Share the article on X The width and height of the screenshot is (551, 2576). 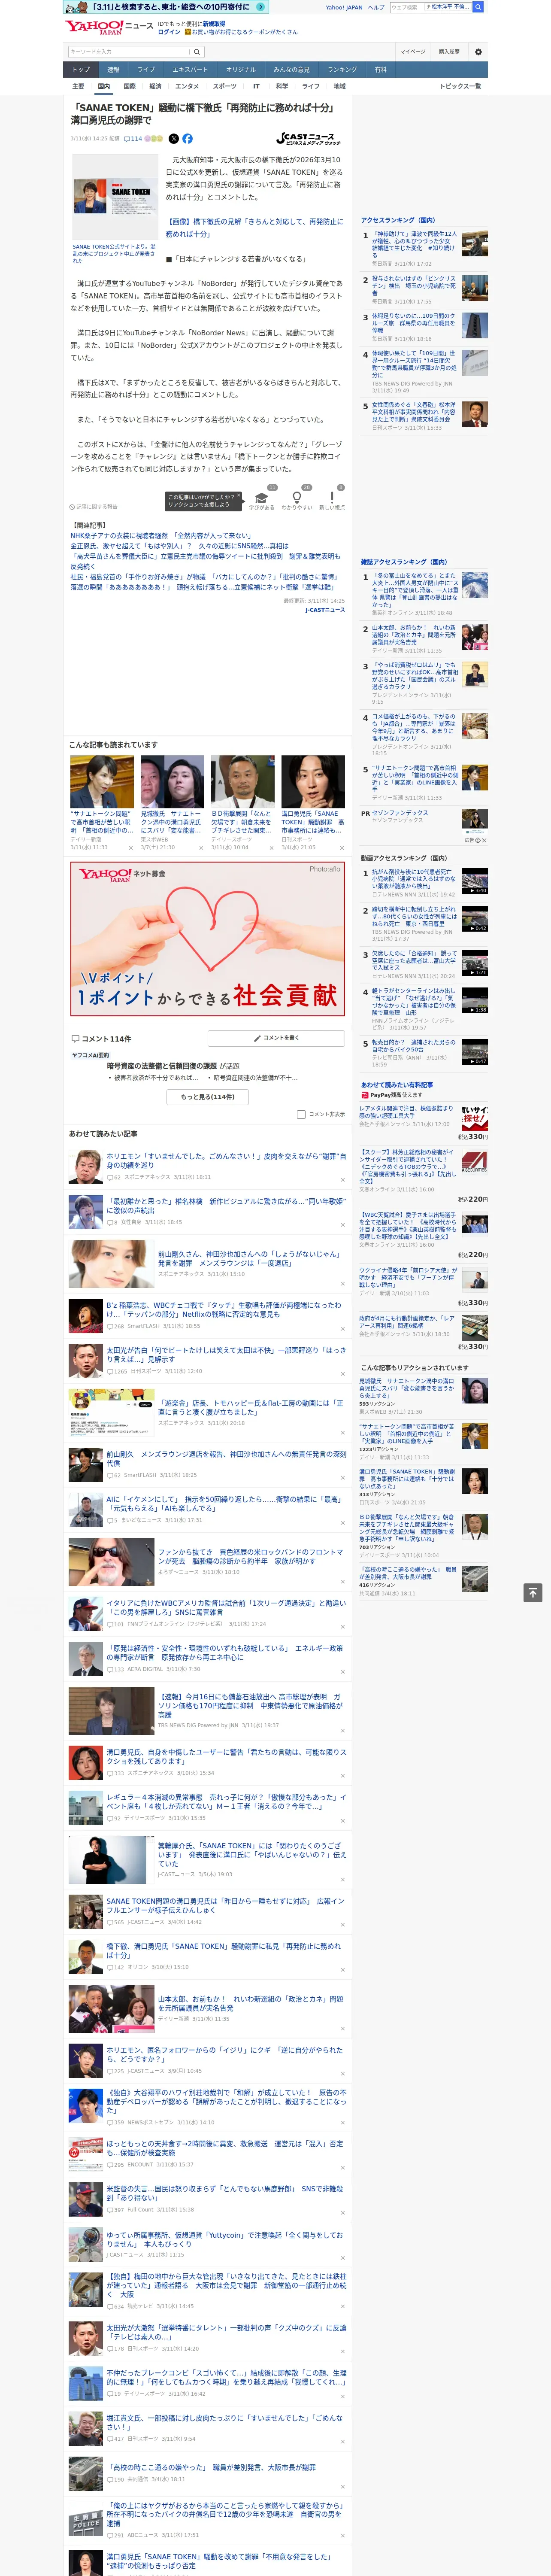point(174,139)
